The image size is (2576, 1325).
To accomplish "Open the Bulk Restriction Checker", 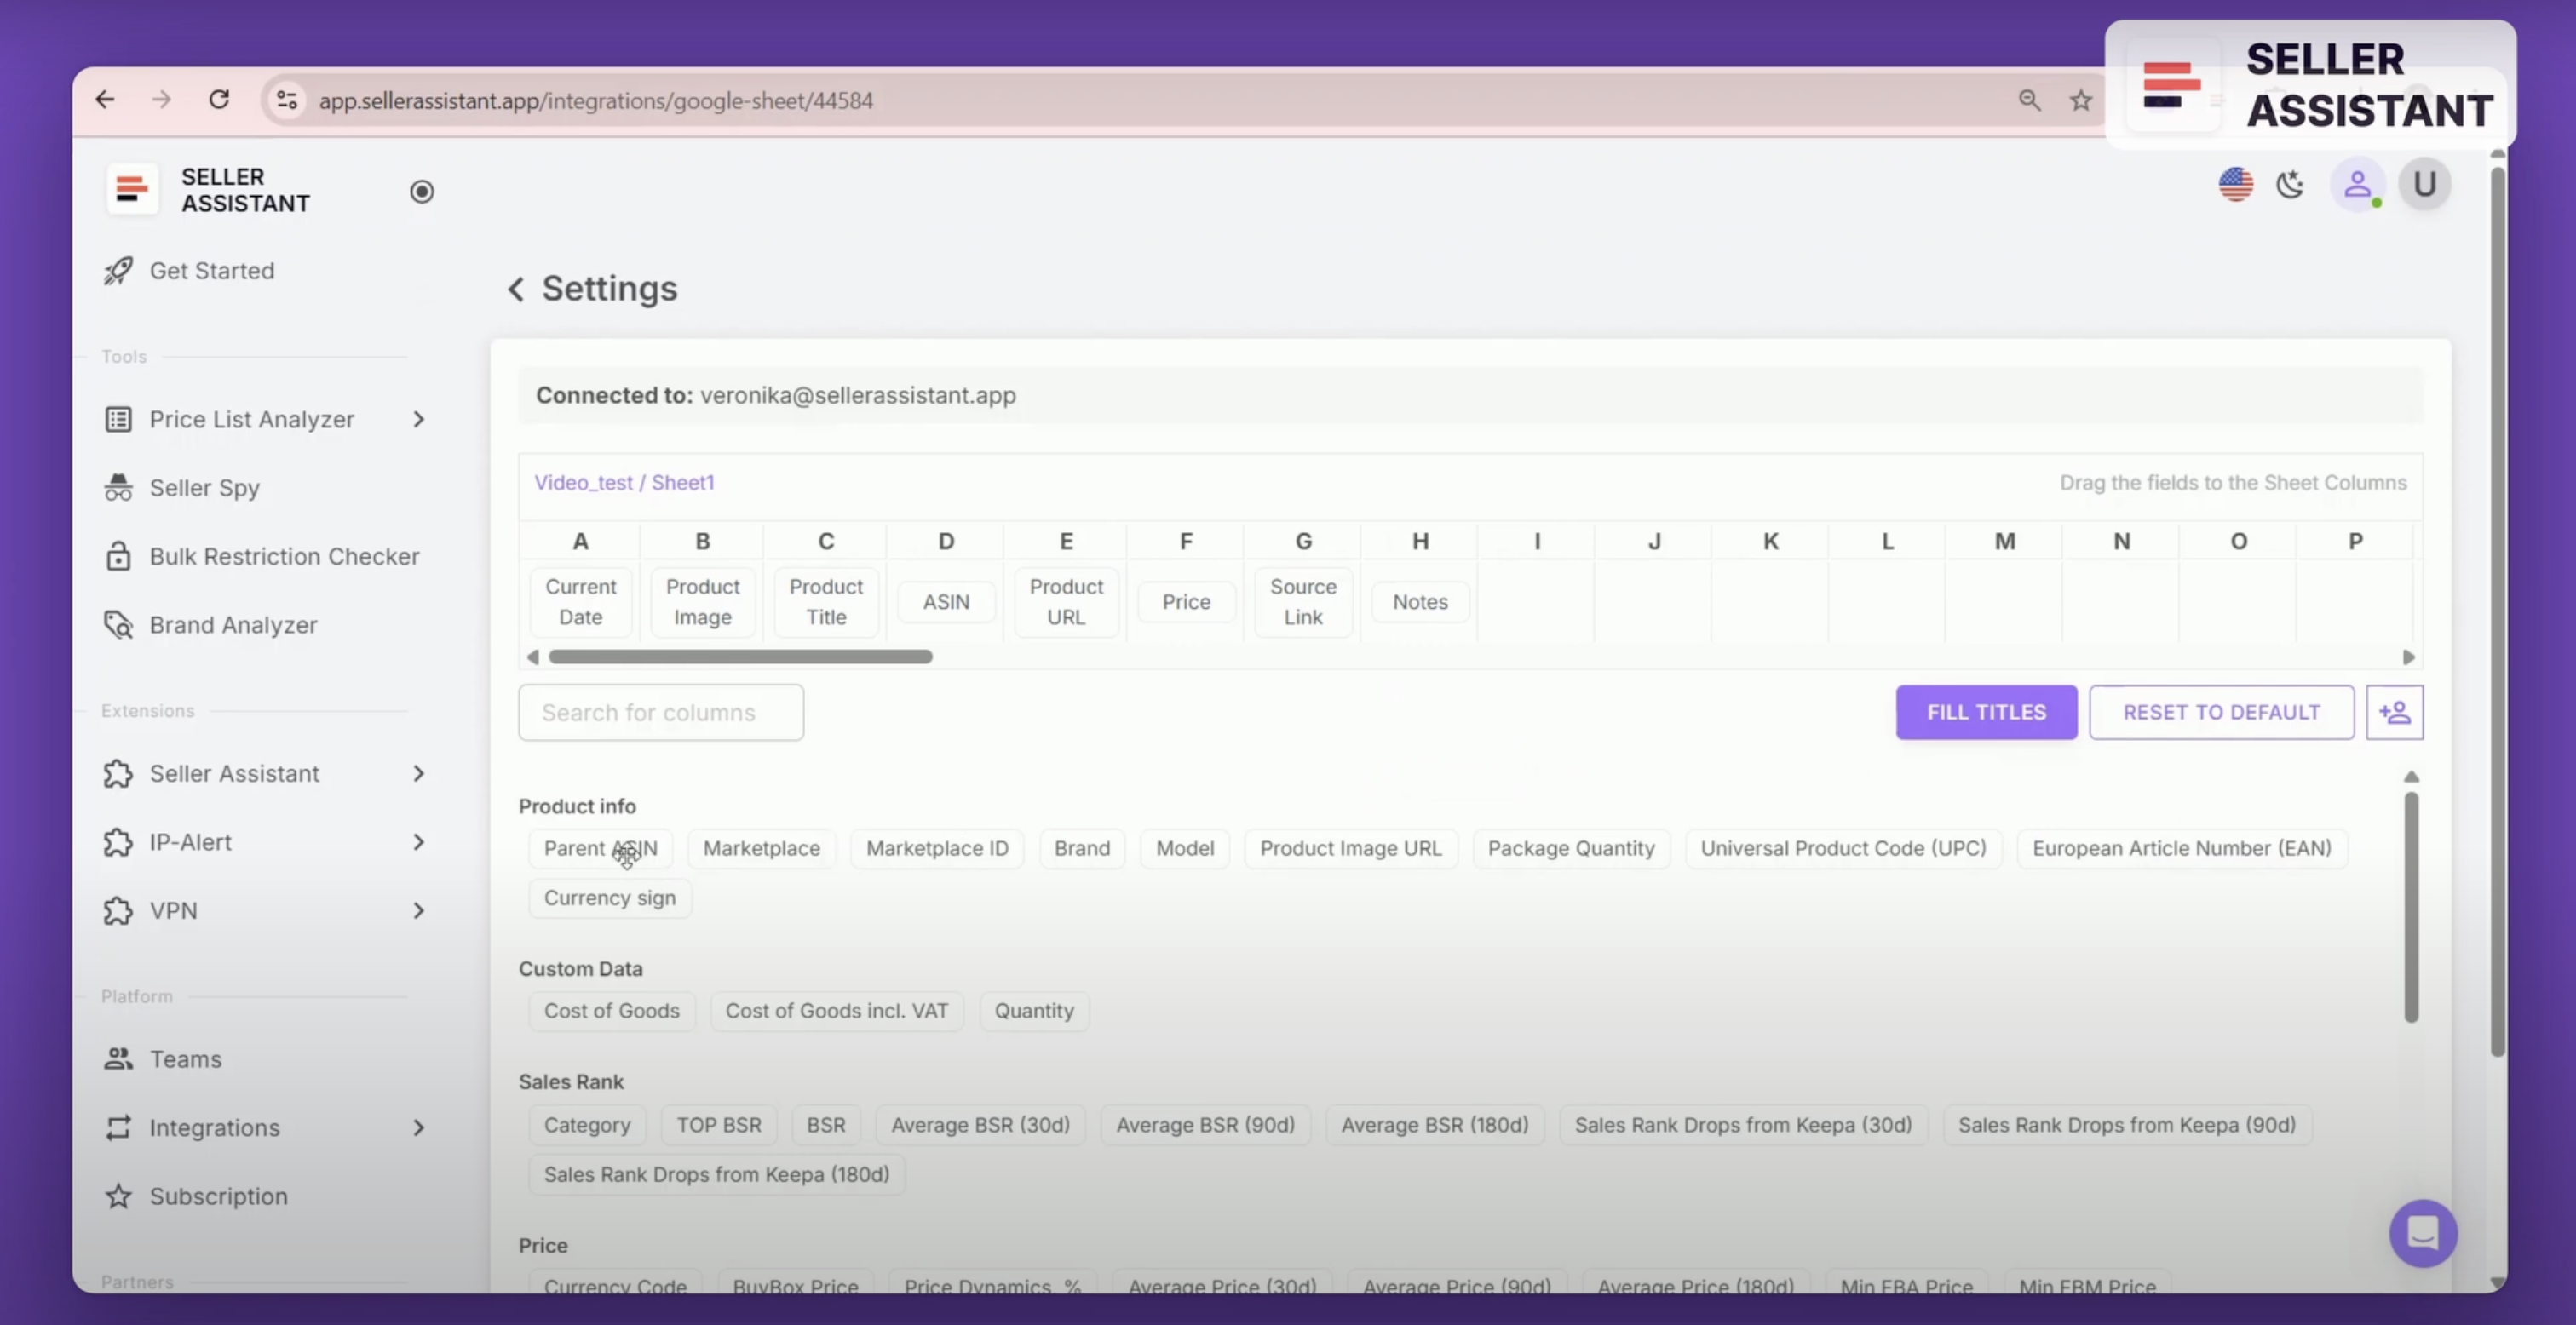I will [x=285, y=556].
